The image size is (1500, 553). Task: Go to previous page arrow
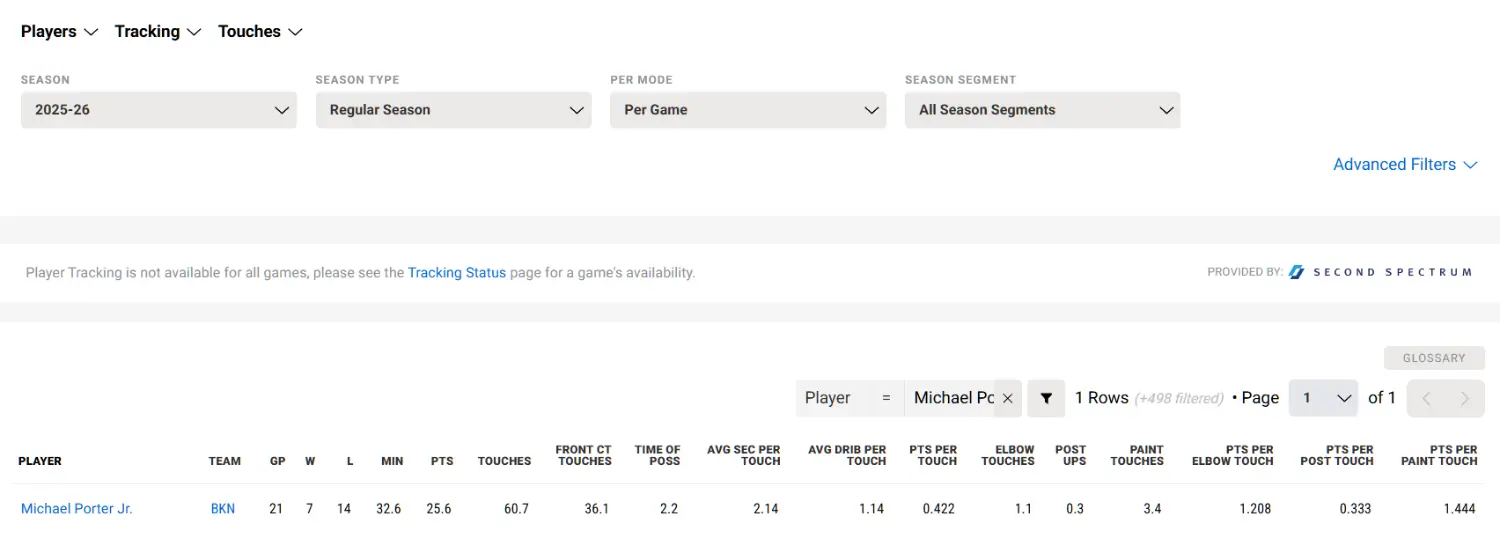(x=1426, y=398)
